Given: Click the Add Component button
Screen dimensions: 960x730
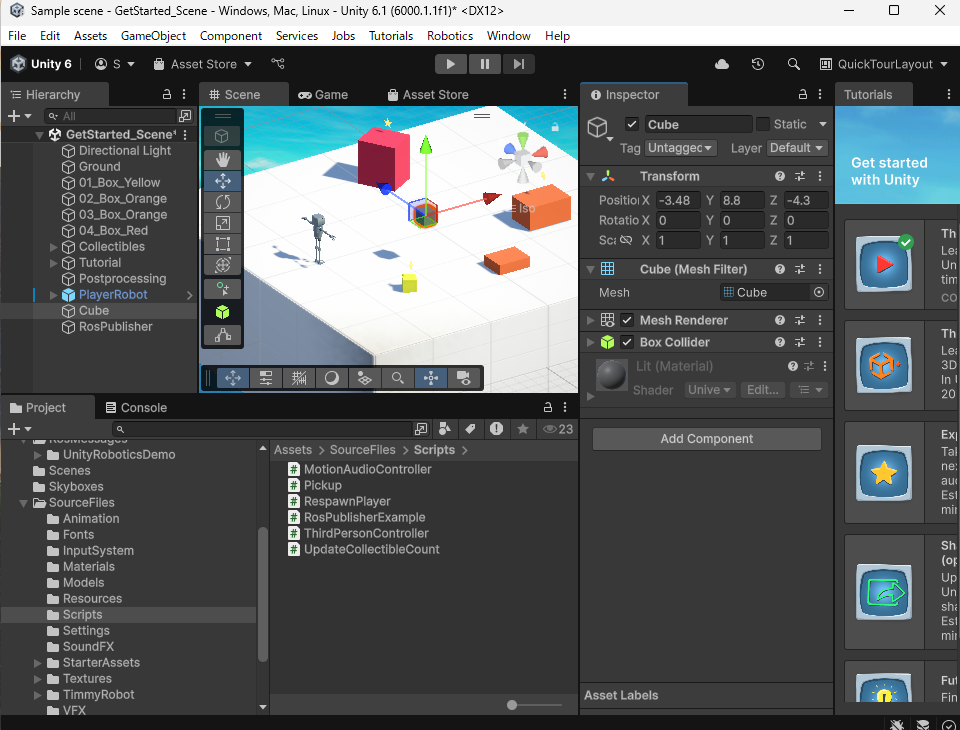Looking at the screenshot, I should pyautogui.click(x=707, y=438).
